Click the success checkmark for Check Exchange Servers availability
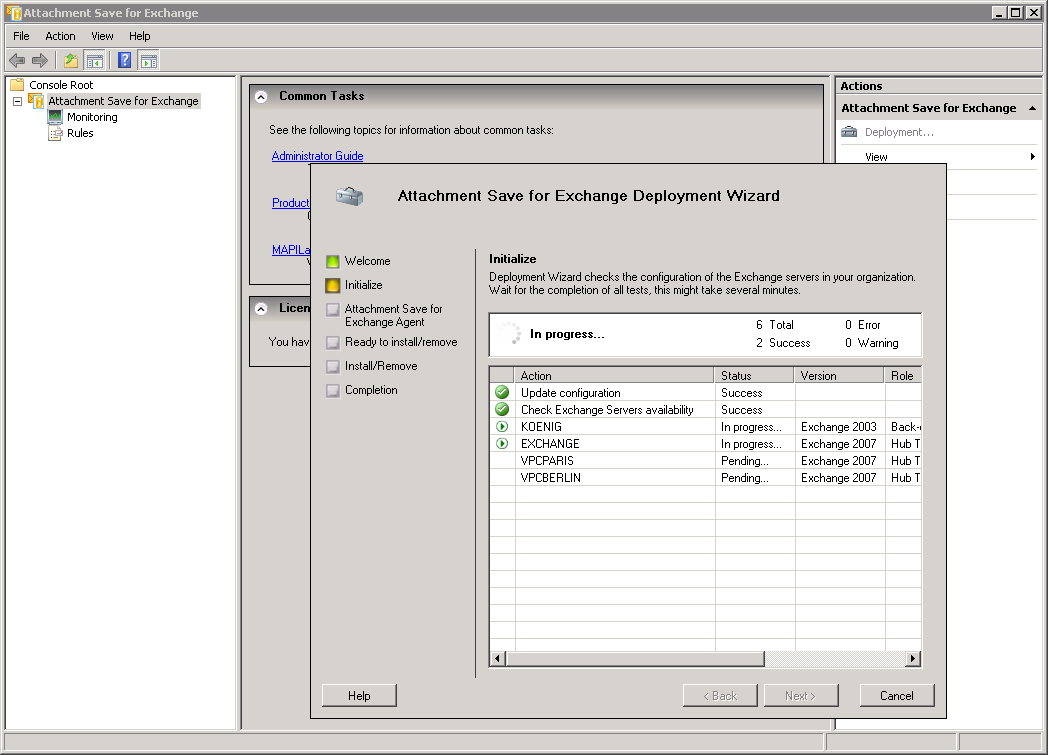 pyautogui.click(x=502, y=409)
